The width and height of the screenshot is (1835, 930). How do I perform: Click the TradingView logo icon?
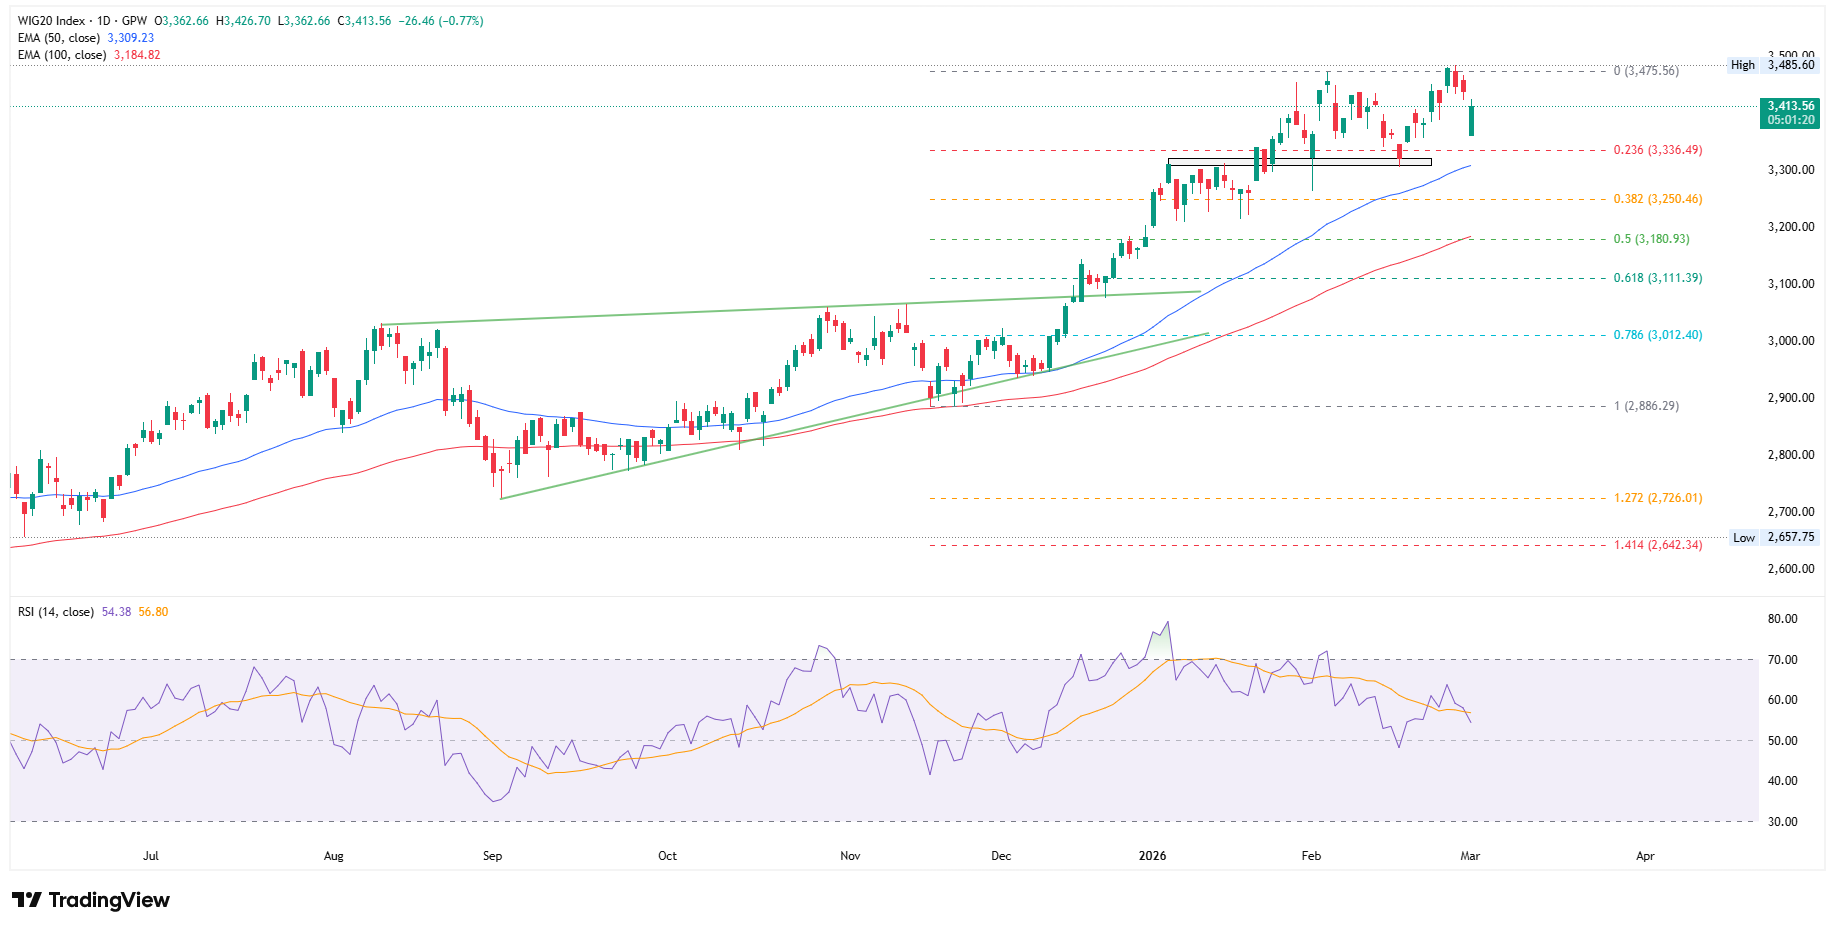27,900
